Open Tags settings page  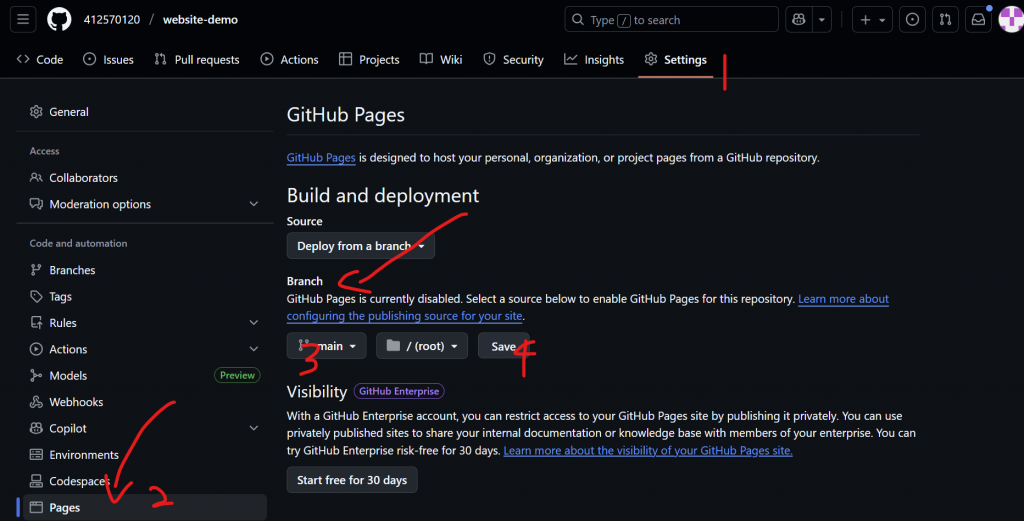coord(144,296)
